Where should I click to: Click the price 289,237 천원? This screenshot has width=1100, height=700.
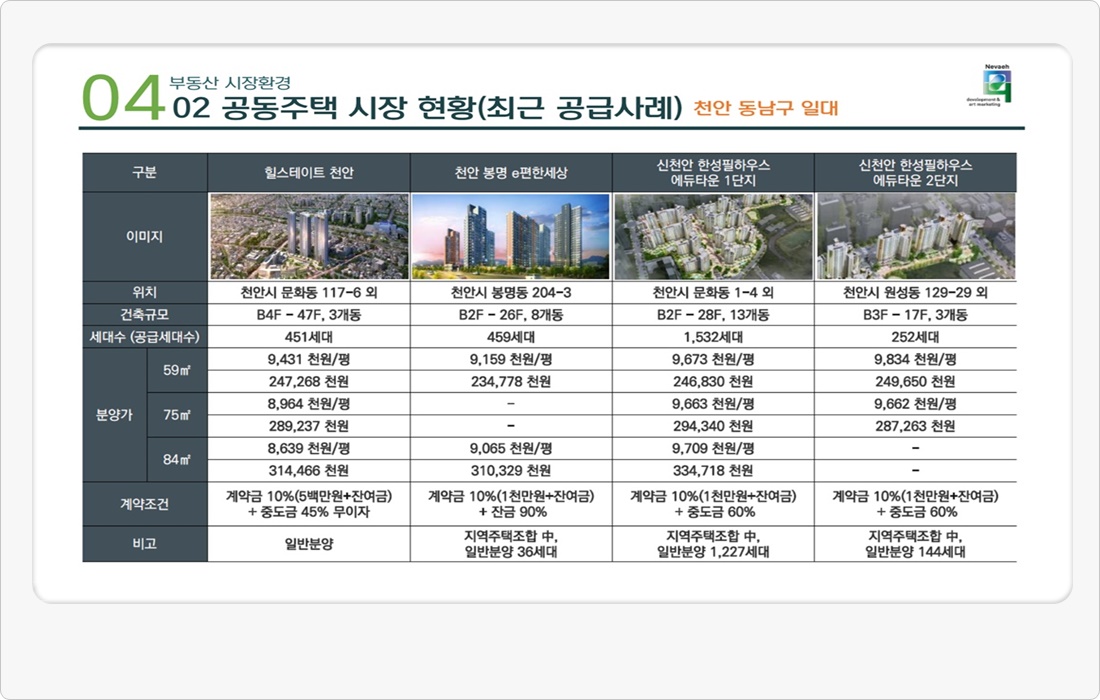pyautogui.click(x=309, y=426)
